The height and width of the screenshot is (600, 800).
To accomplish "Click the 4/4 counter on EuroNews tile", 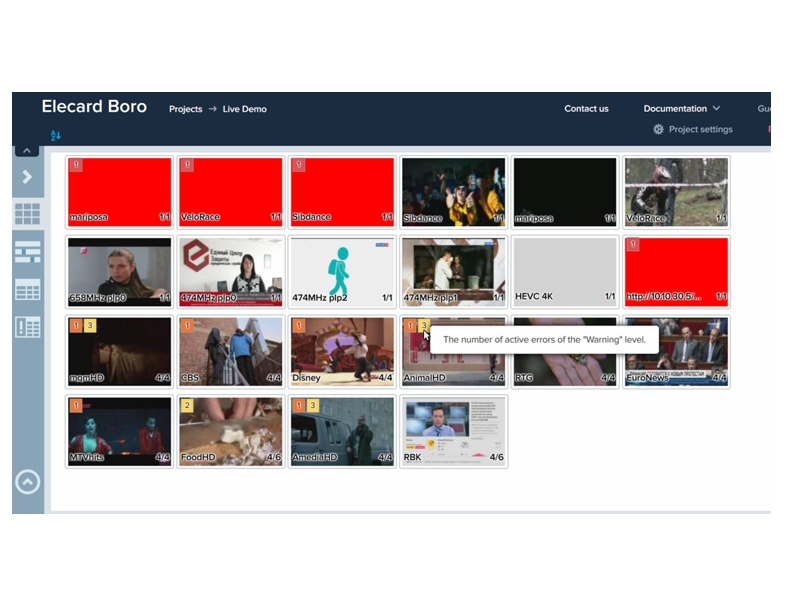I will (719, 378).
